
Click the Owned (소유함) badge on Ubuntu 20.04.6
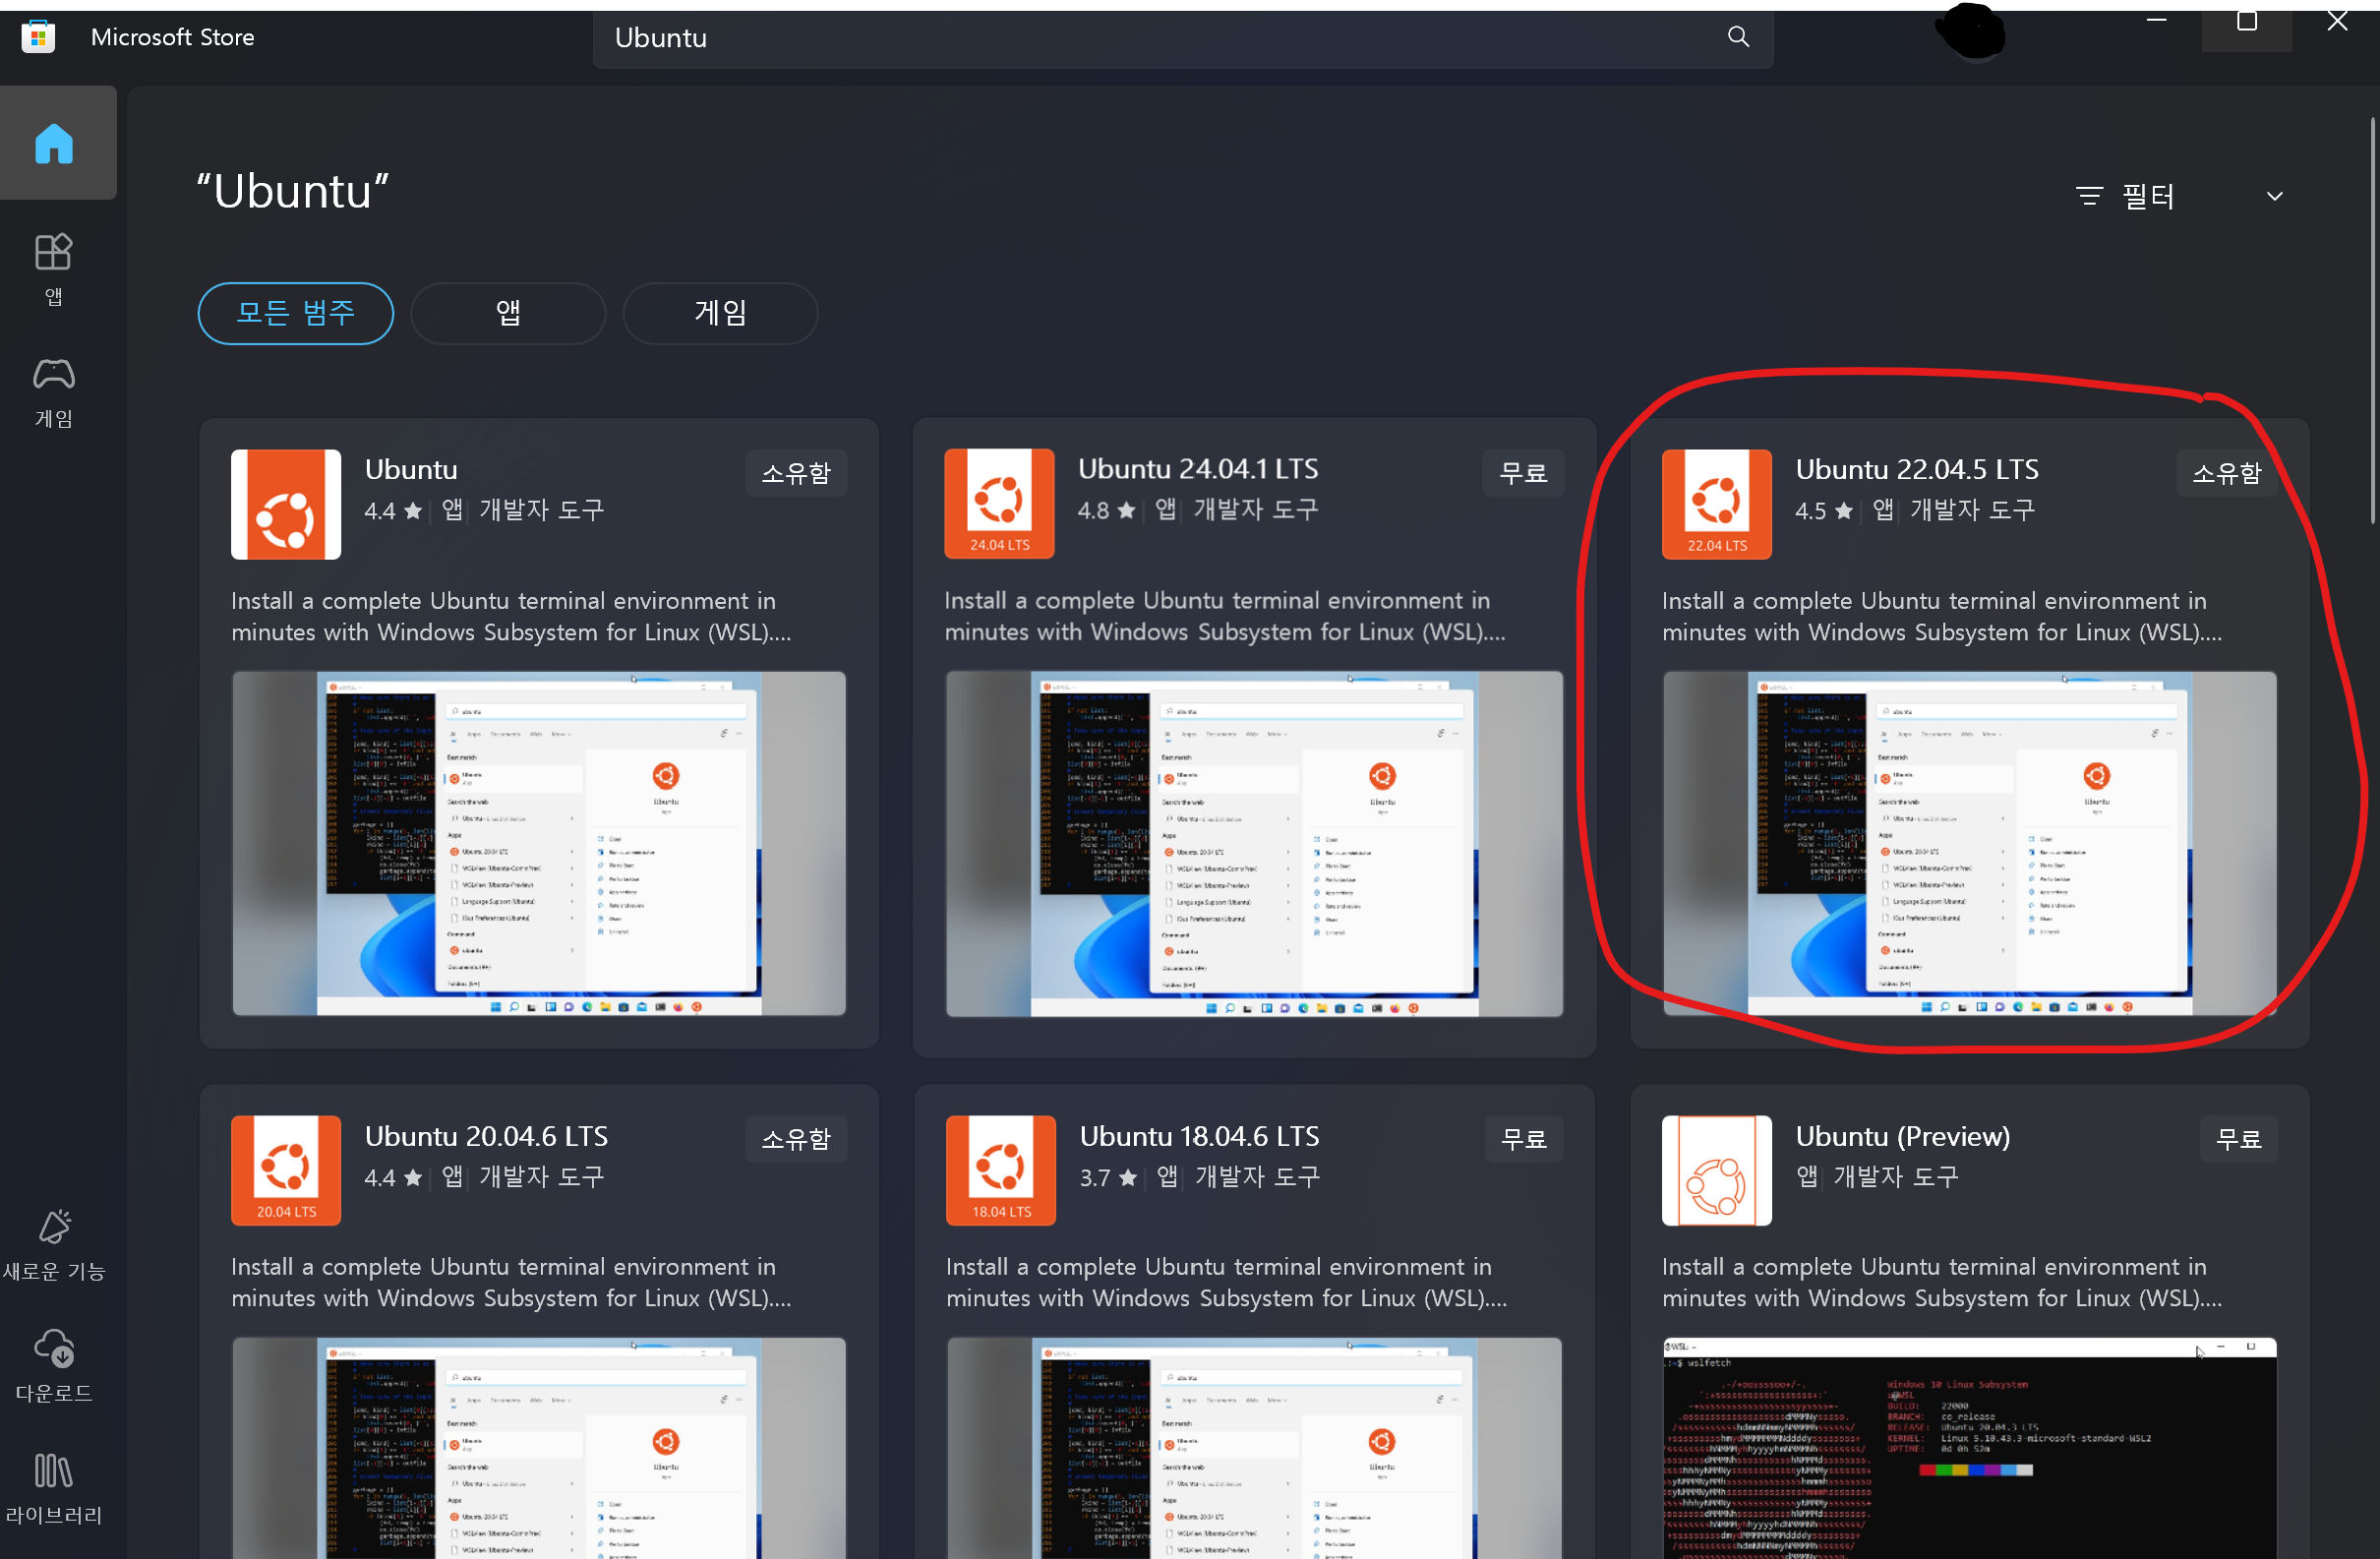796,1138
